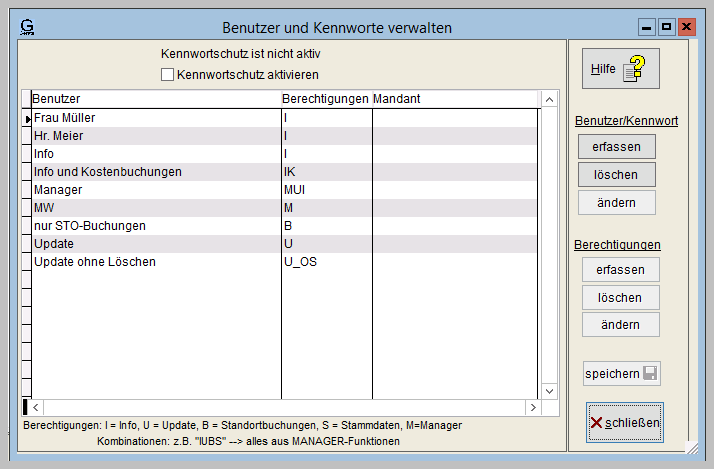Viewport: 714px width, 469px height.
Task: Click the Hilfe button with question mark icon
Action: coord(620,69)
